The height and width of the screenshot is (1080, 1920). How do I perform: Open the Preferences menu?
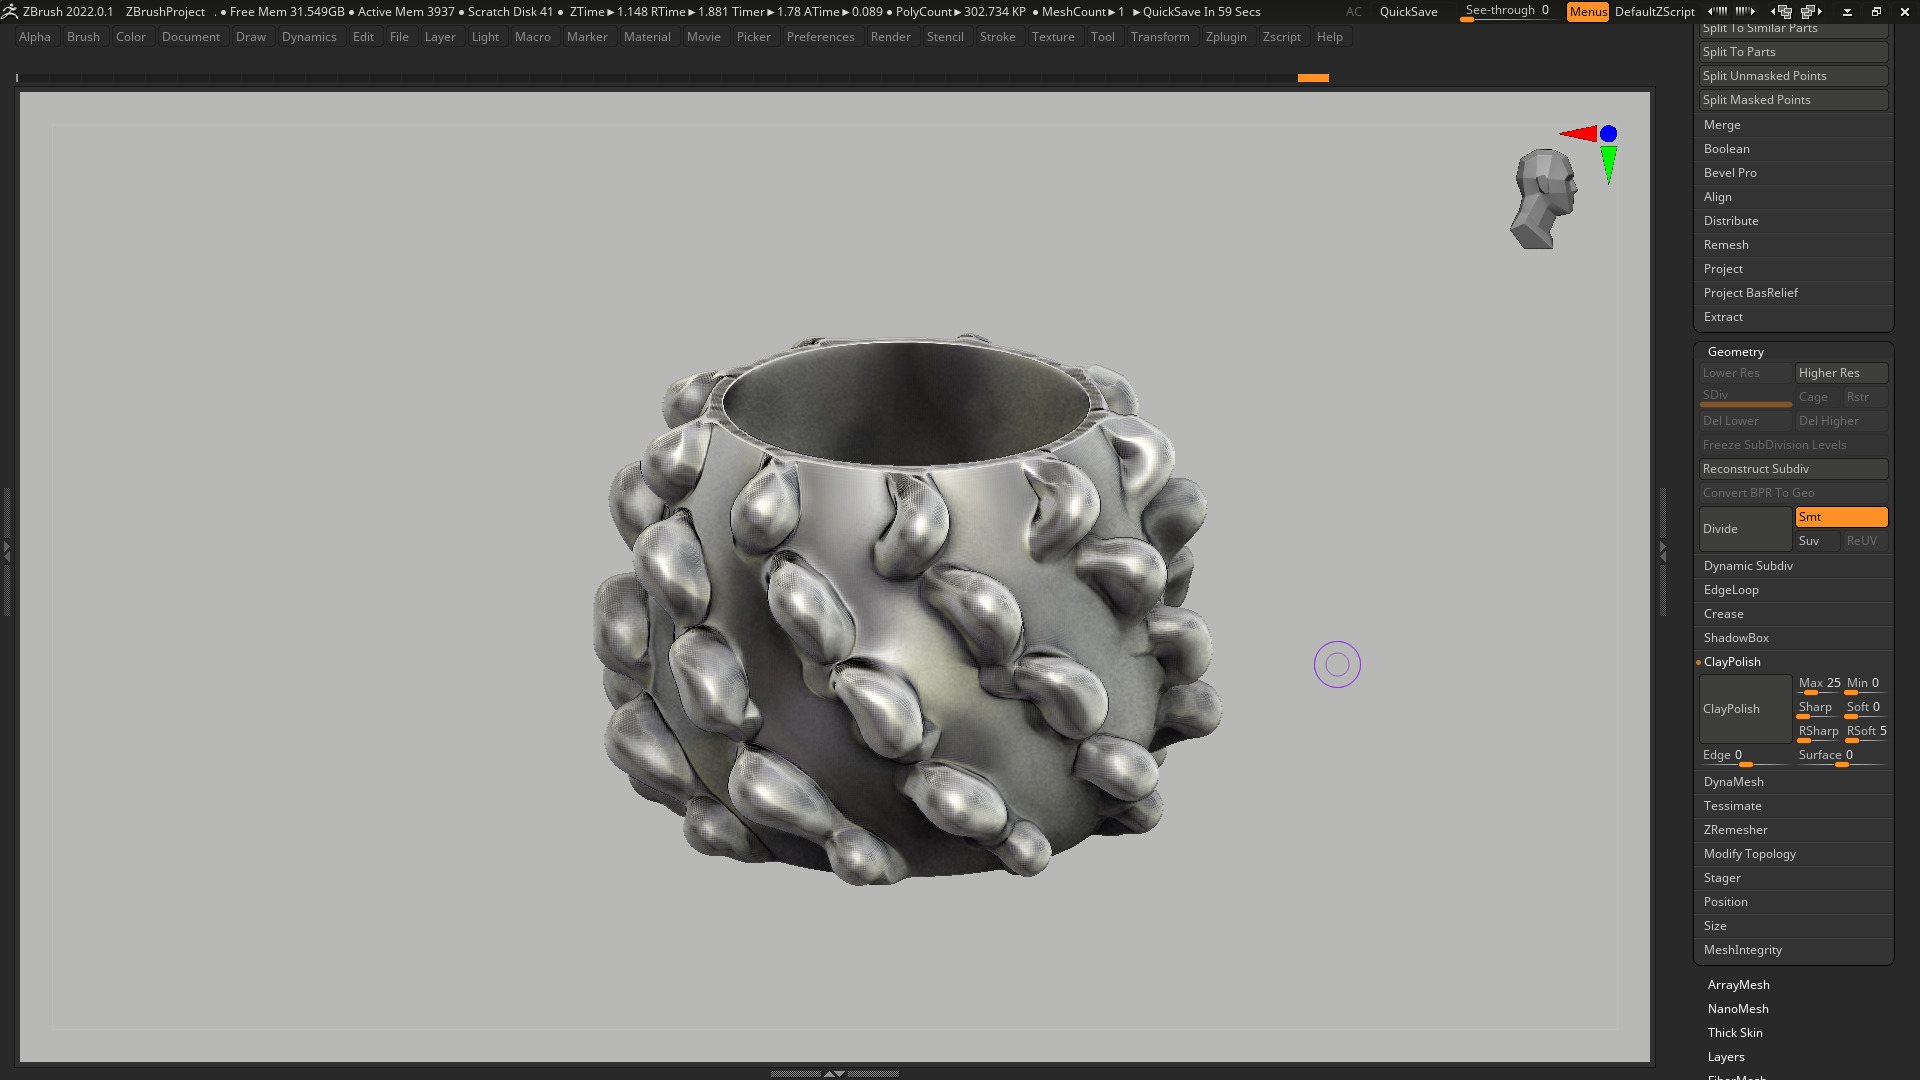click(820, 37)
